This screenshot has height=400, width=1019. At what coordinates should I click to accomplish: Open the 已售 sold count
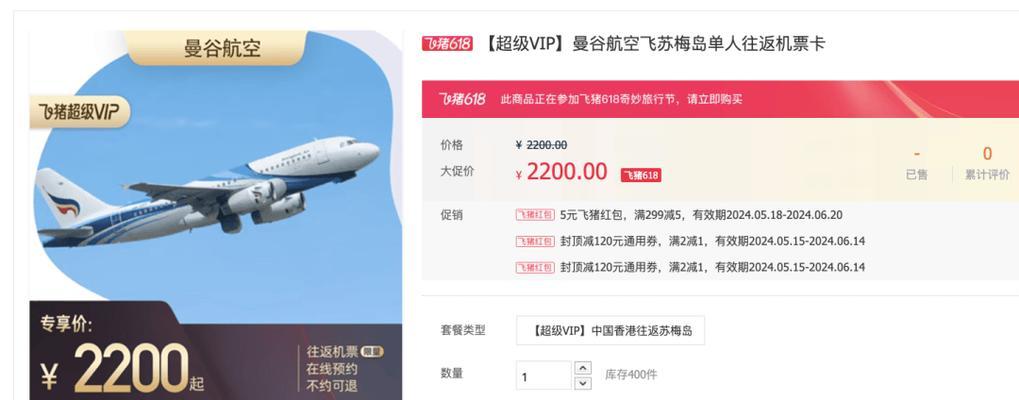pos(917,164)
